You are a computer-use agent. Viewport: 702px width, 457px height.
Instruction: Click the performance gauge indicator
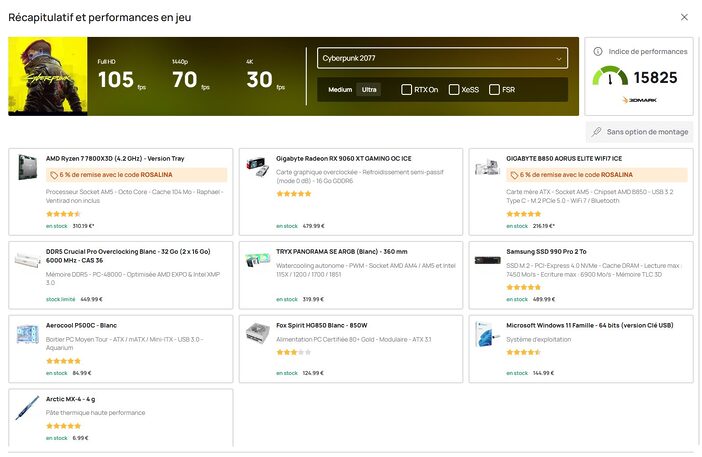610,76
